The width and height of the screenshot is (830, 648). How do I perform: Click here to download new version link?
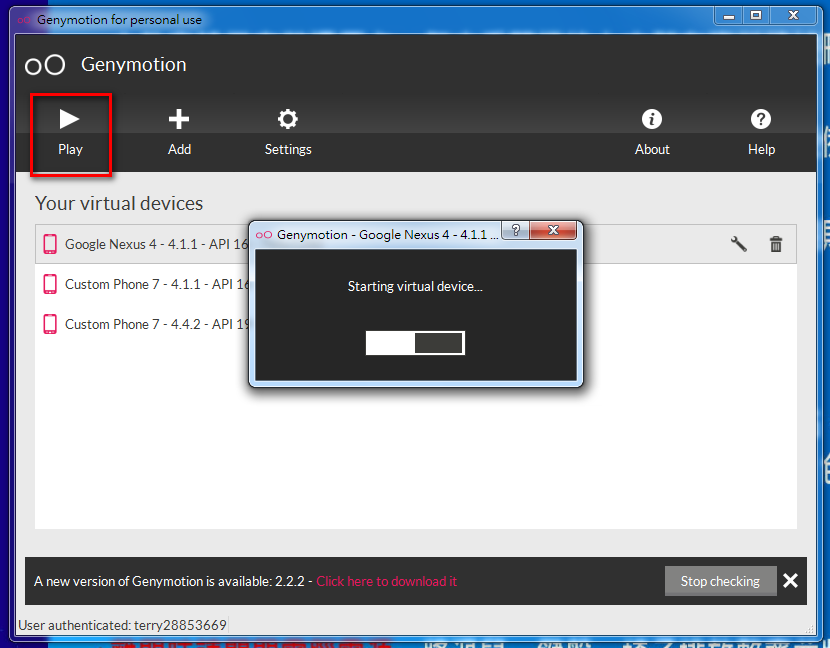(386, 581)
